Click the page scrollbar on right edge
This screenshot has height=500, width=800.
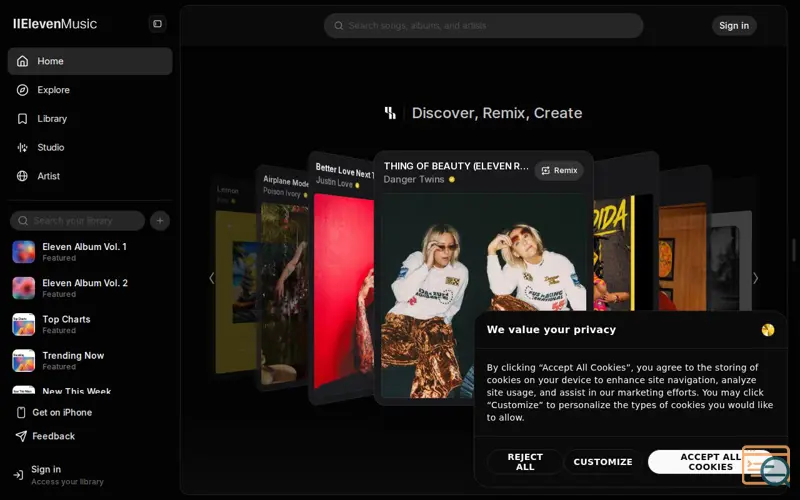[795, 250]
